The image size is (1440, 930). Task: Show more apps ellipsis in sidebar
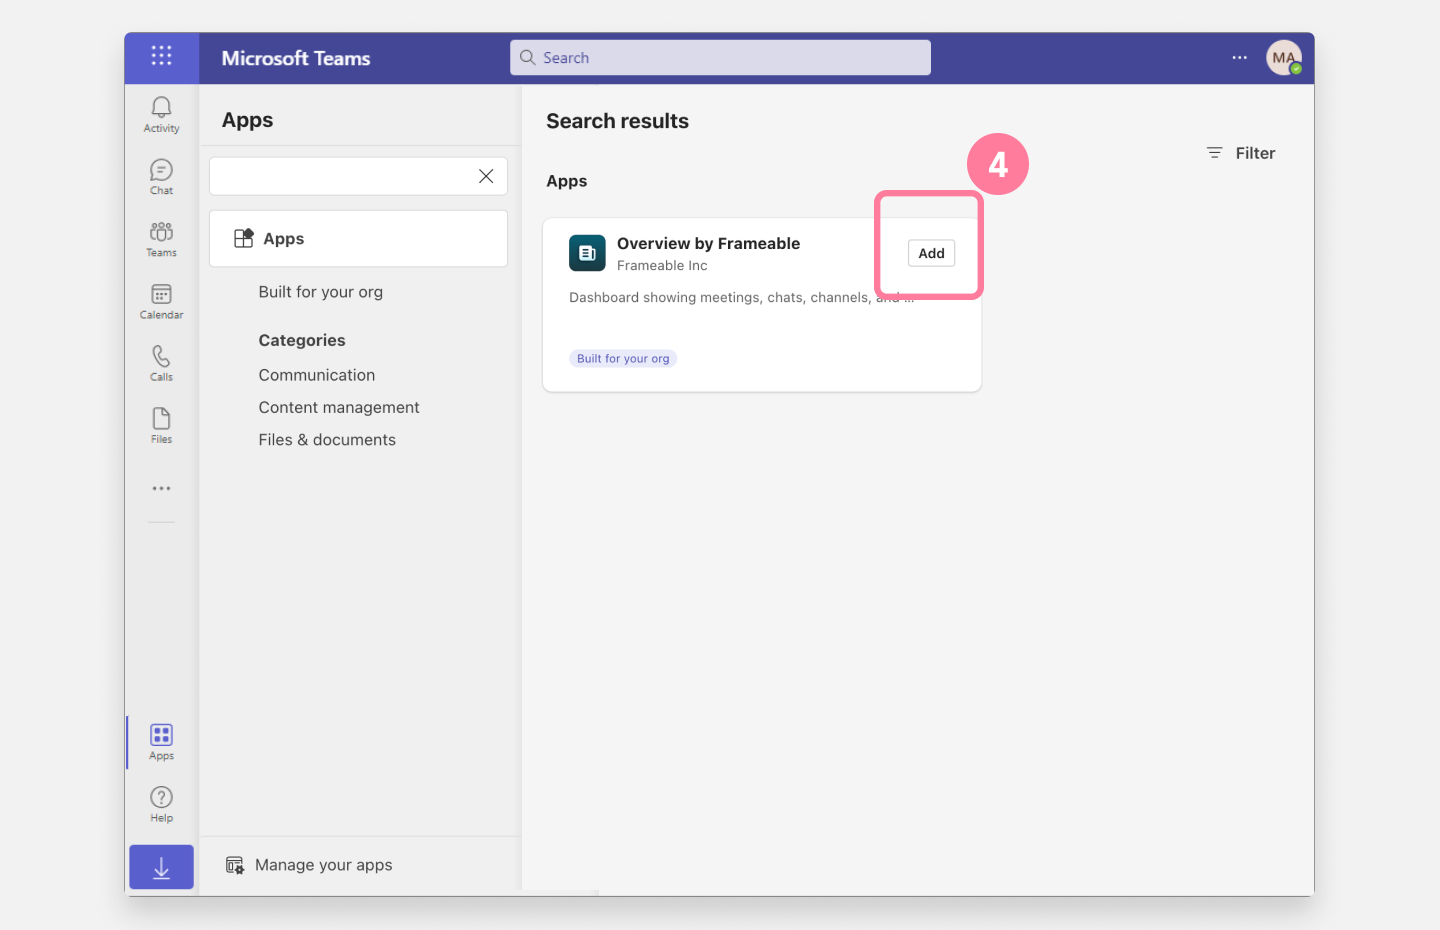point(161,489)
